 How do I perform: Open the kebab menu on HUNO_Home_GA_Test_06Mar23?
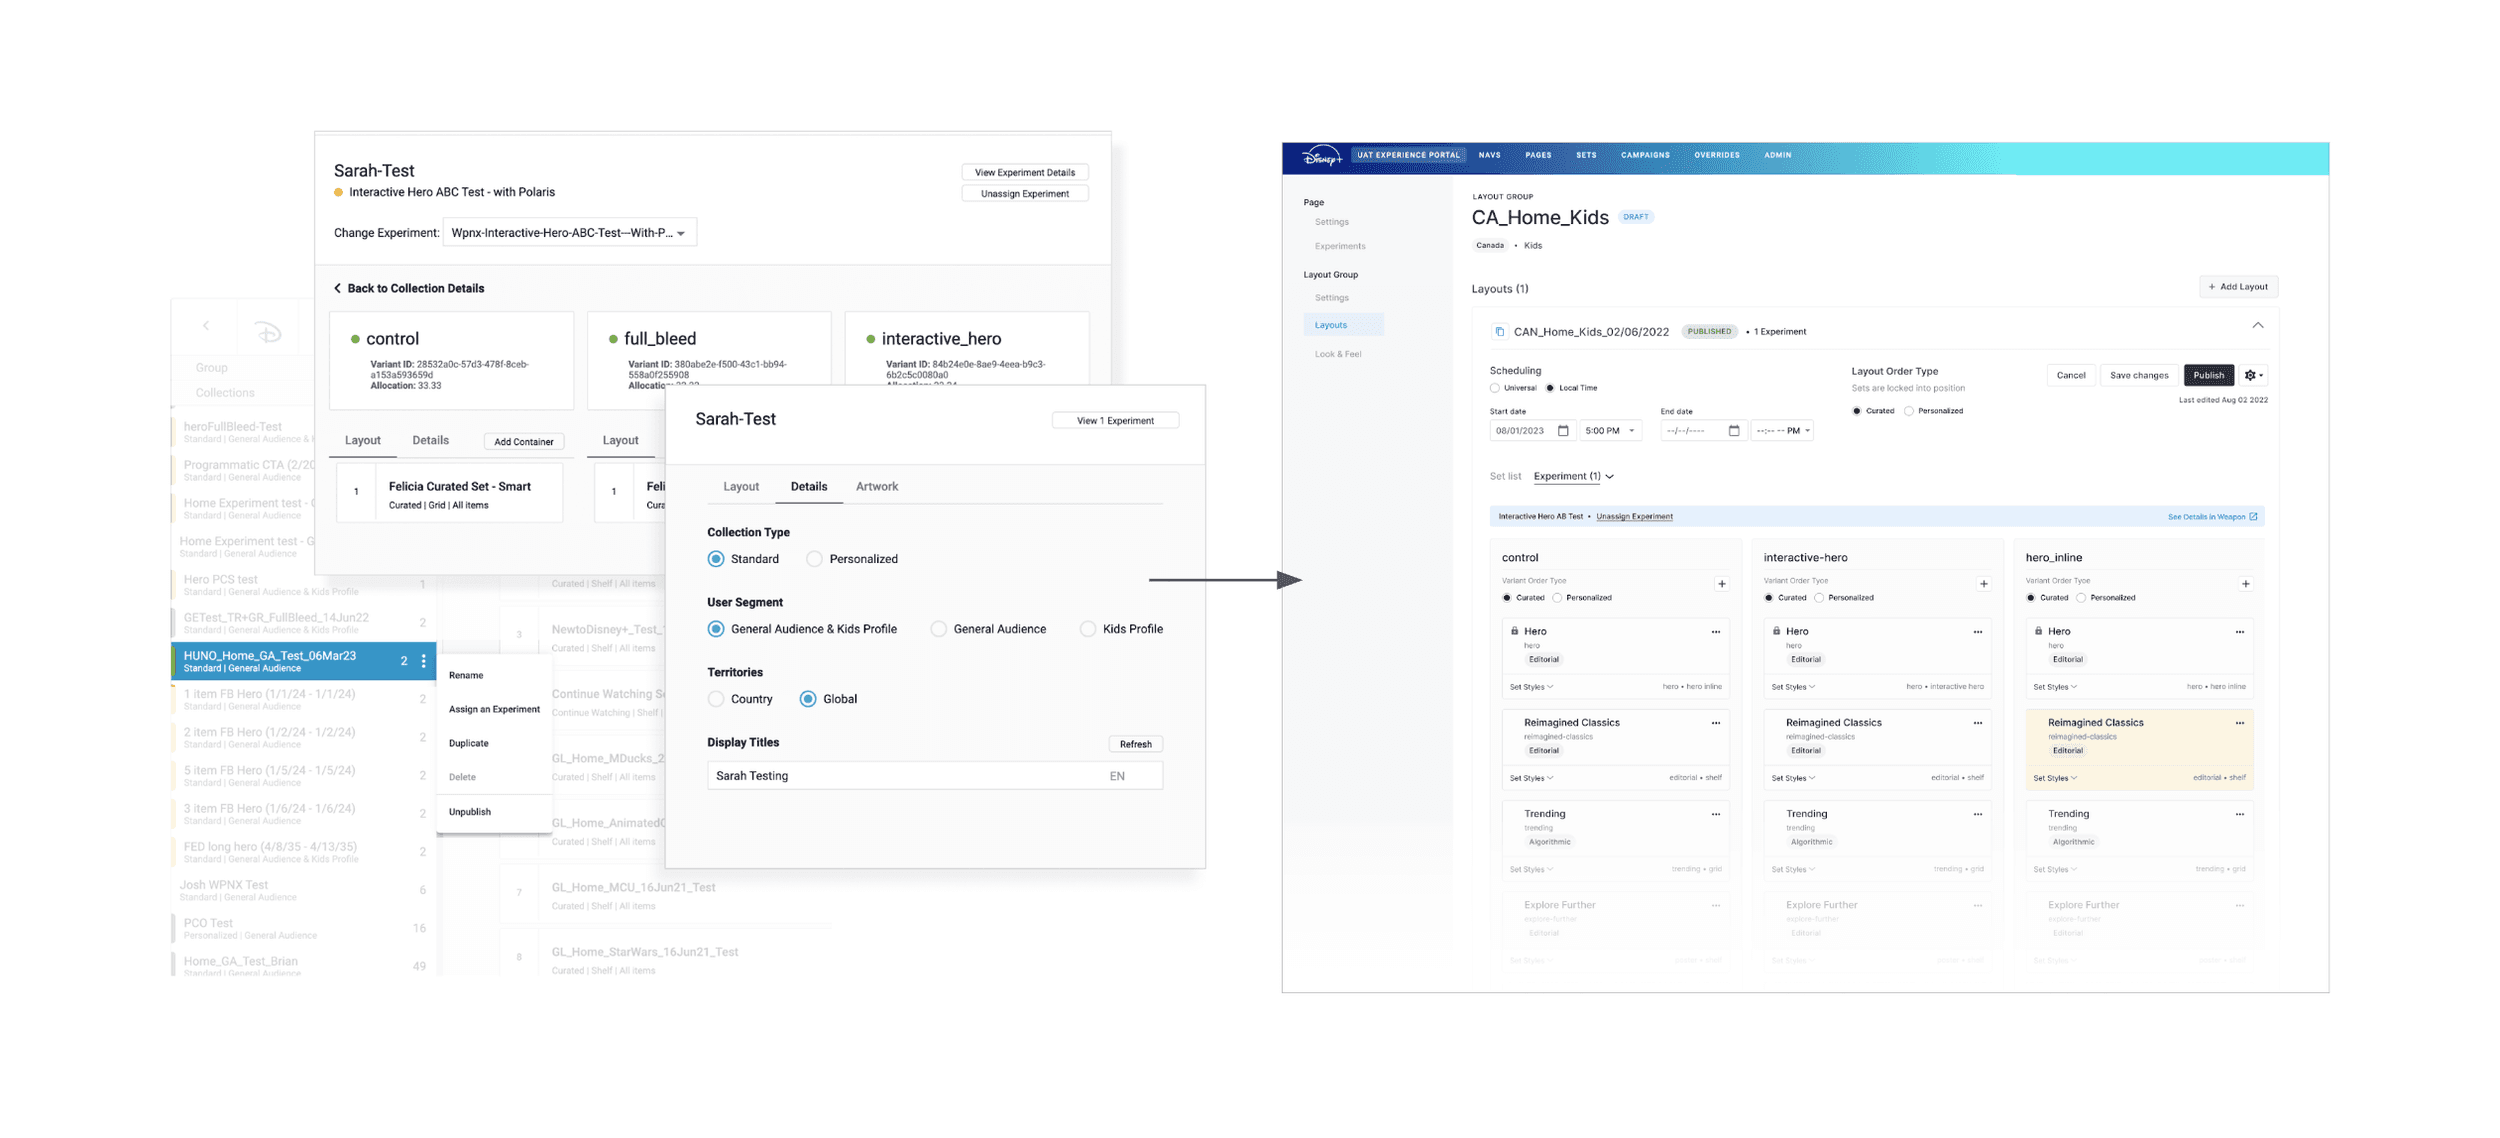tap(423, 661)
